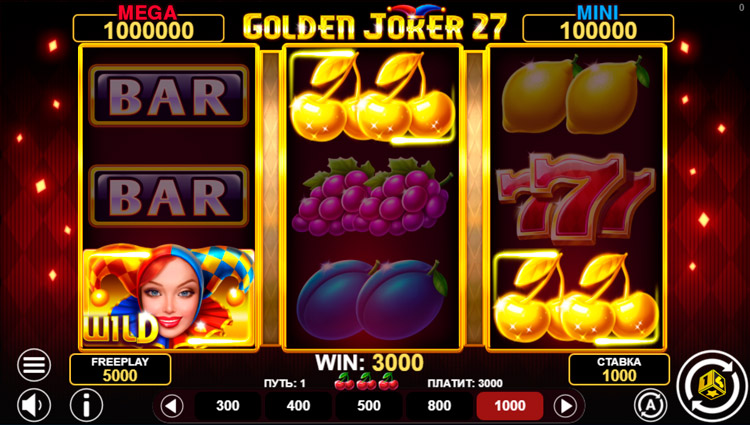The width and height of the screenshot is (750, 425).
Task: Toggle autoplay mode
Action: tap(651, 405)
